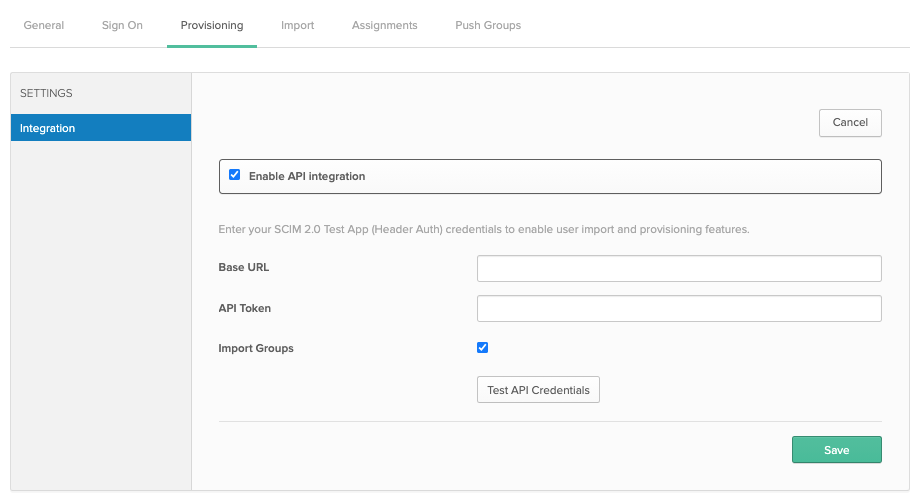Click the SCIM credentials instruction text

483,229
